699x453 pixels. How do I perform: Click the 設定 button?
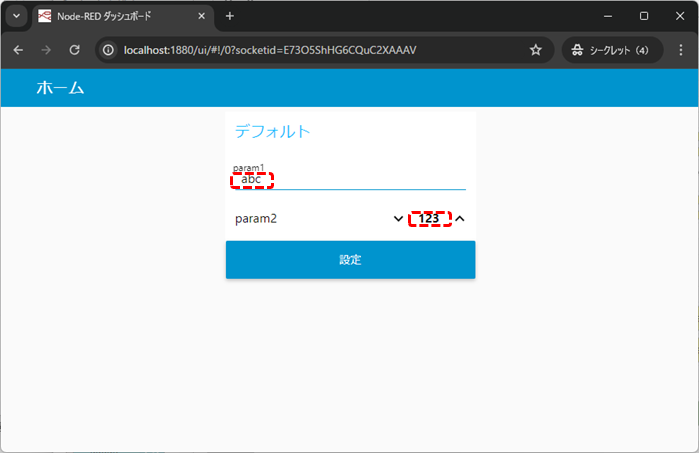click(x=350, y=259)
